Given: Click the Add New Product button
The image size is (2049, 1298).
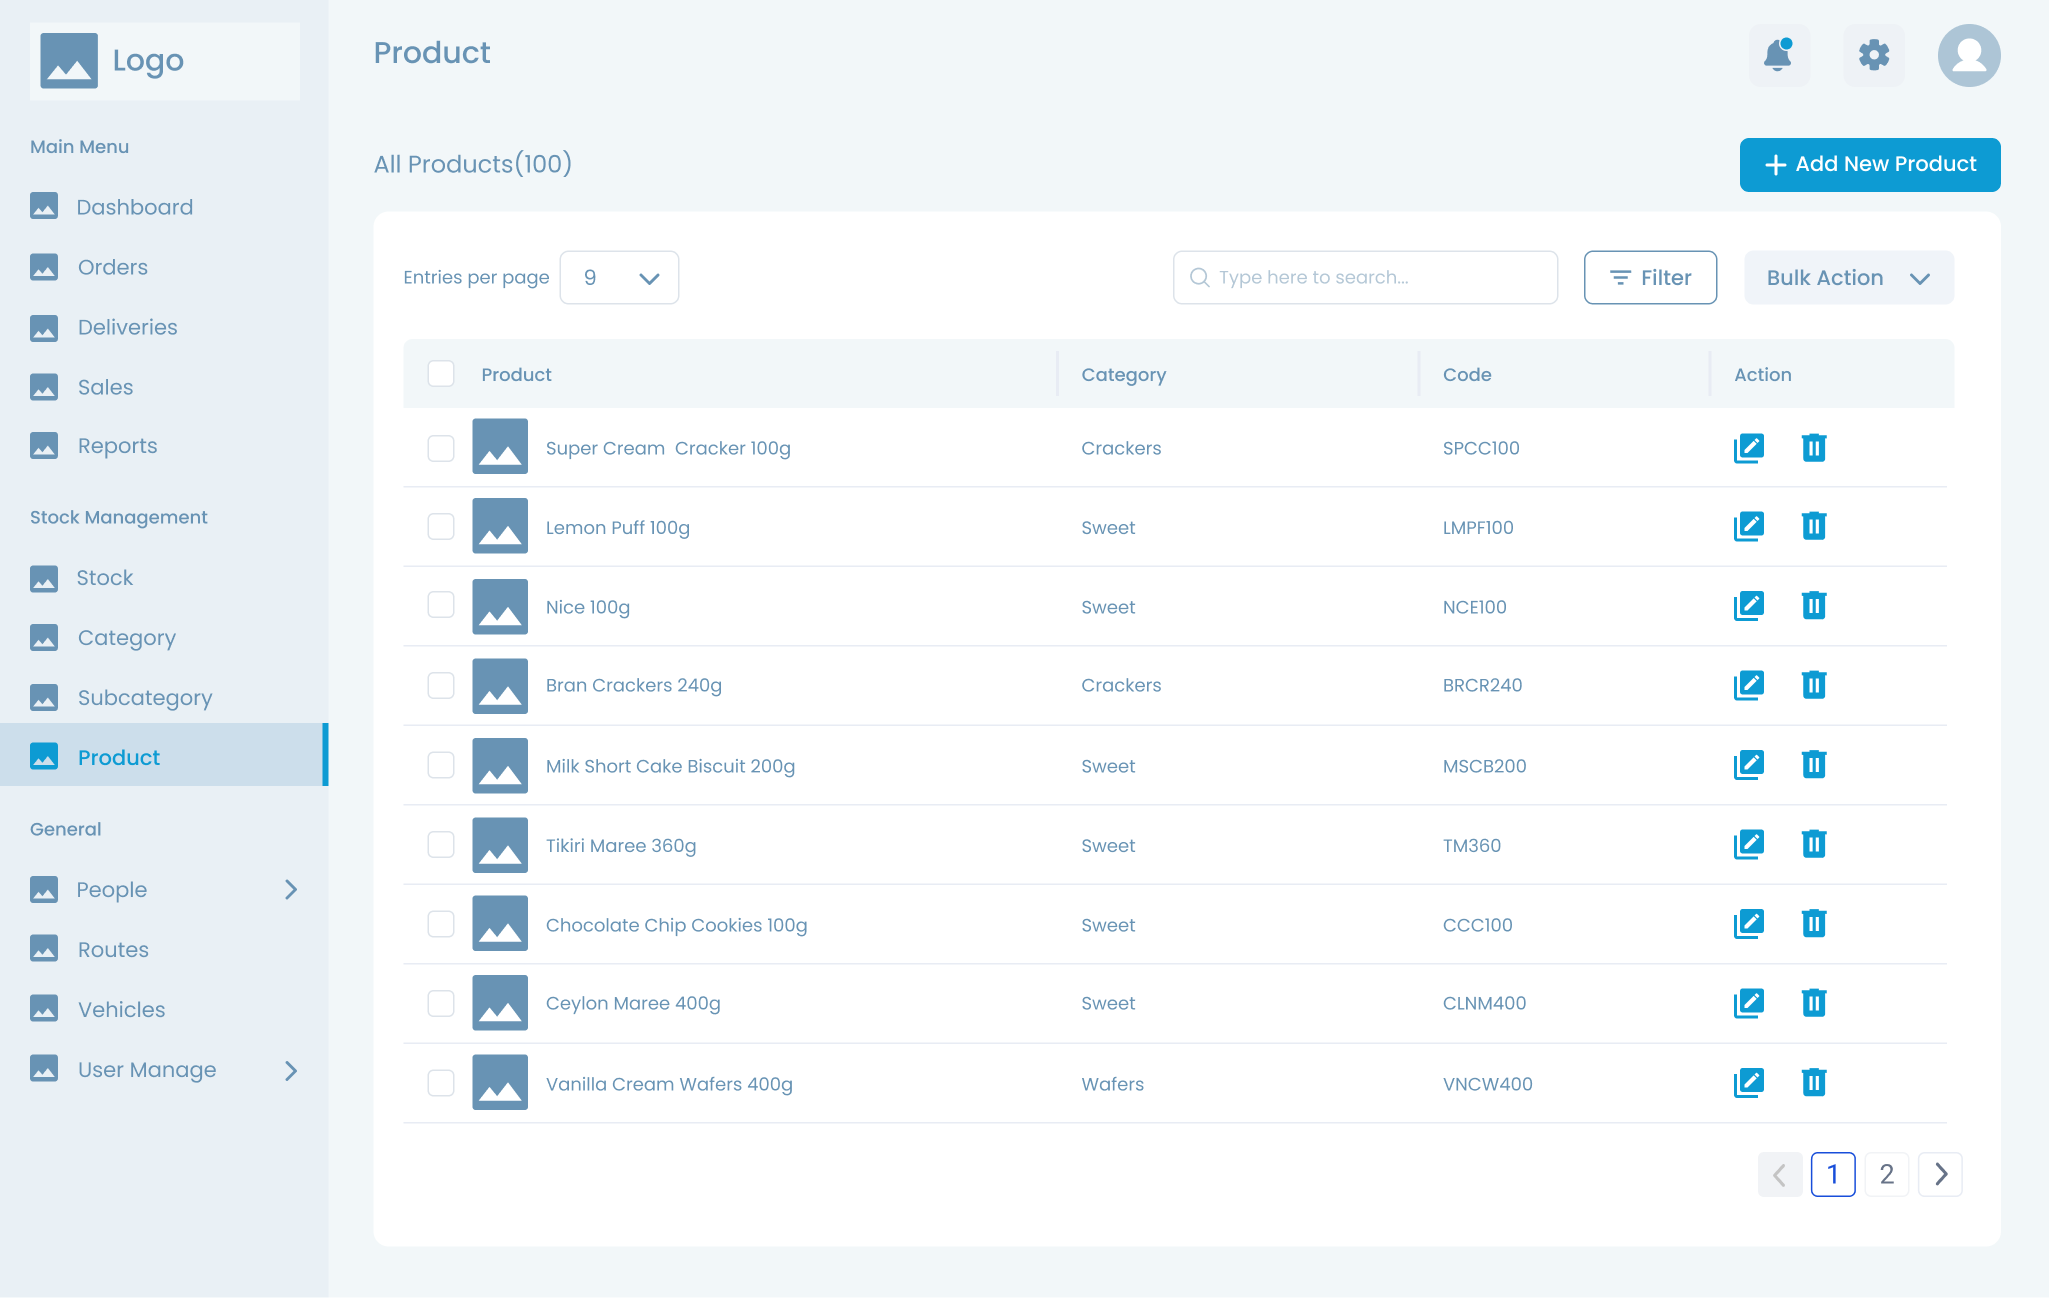Looking at the screenshot, I should pos(1869,164).
